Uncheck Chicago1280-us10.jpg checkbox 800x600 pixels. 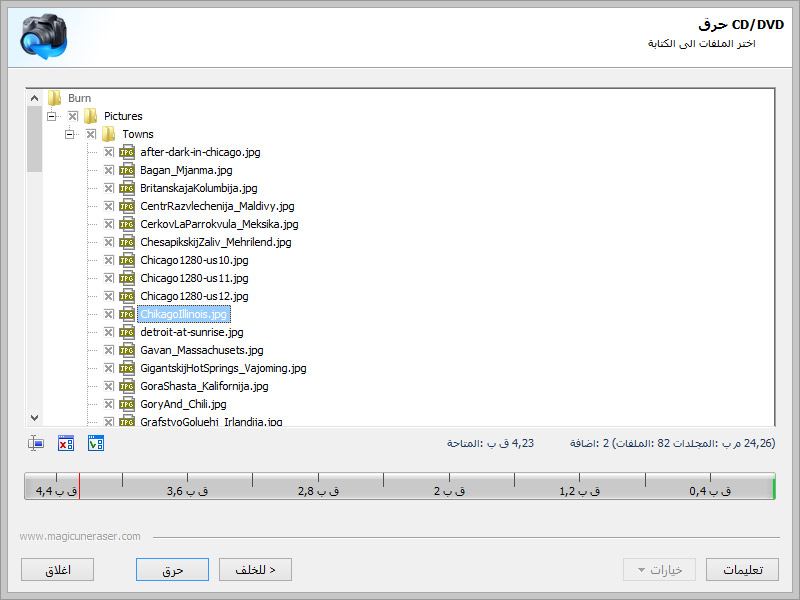point(109,260)
